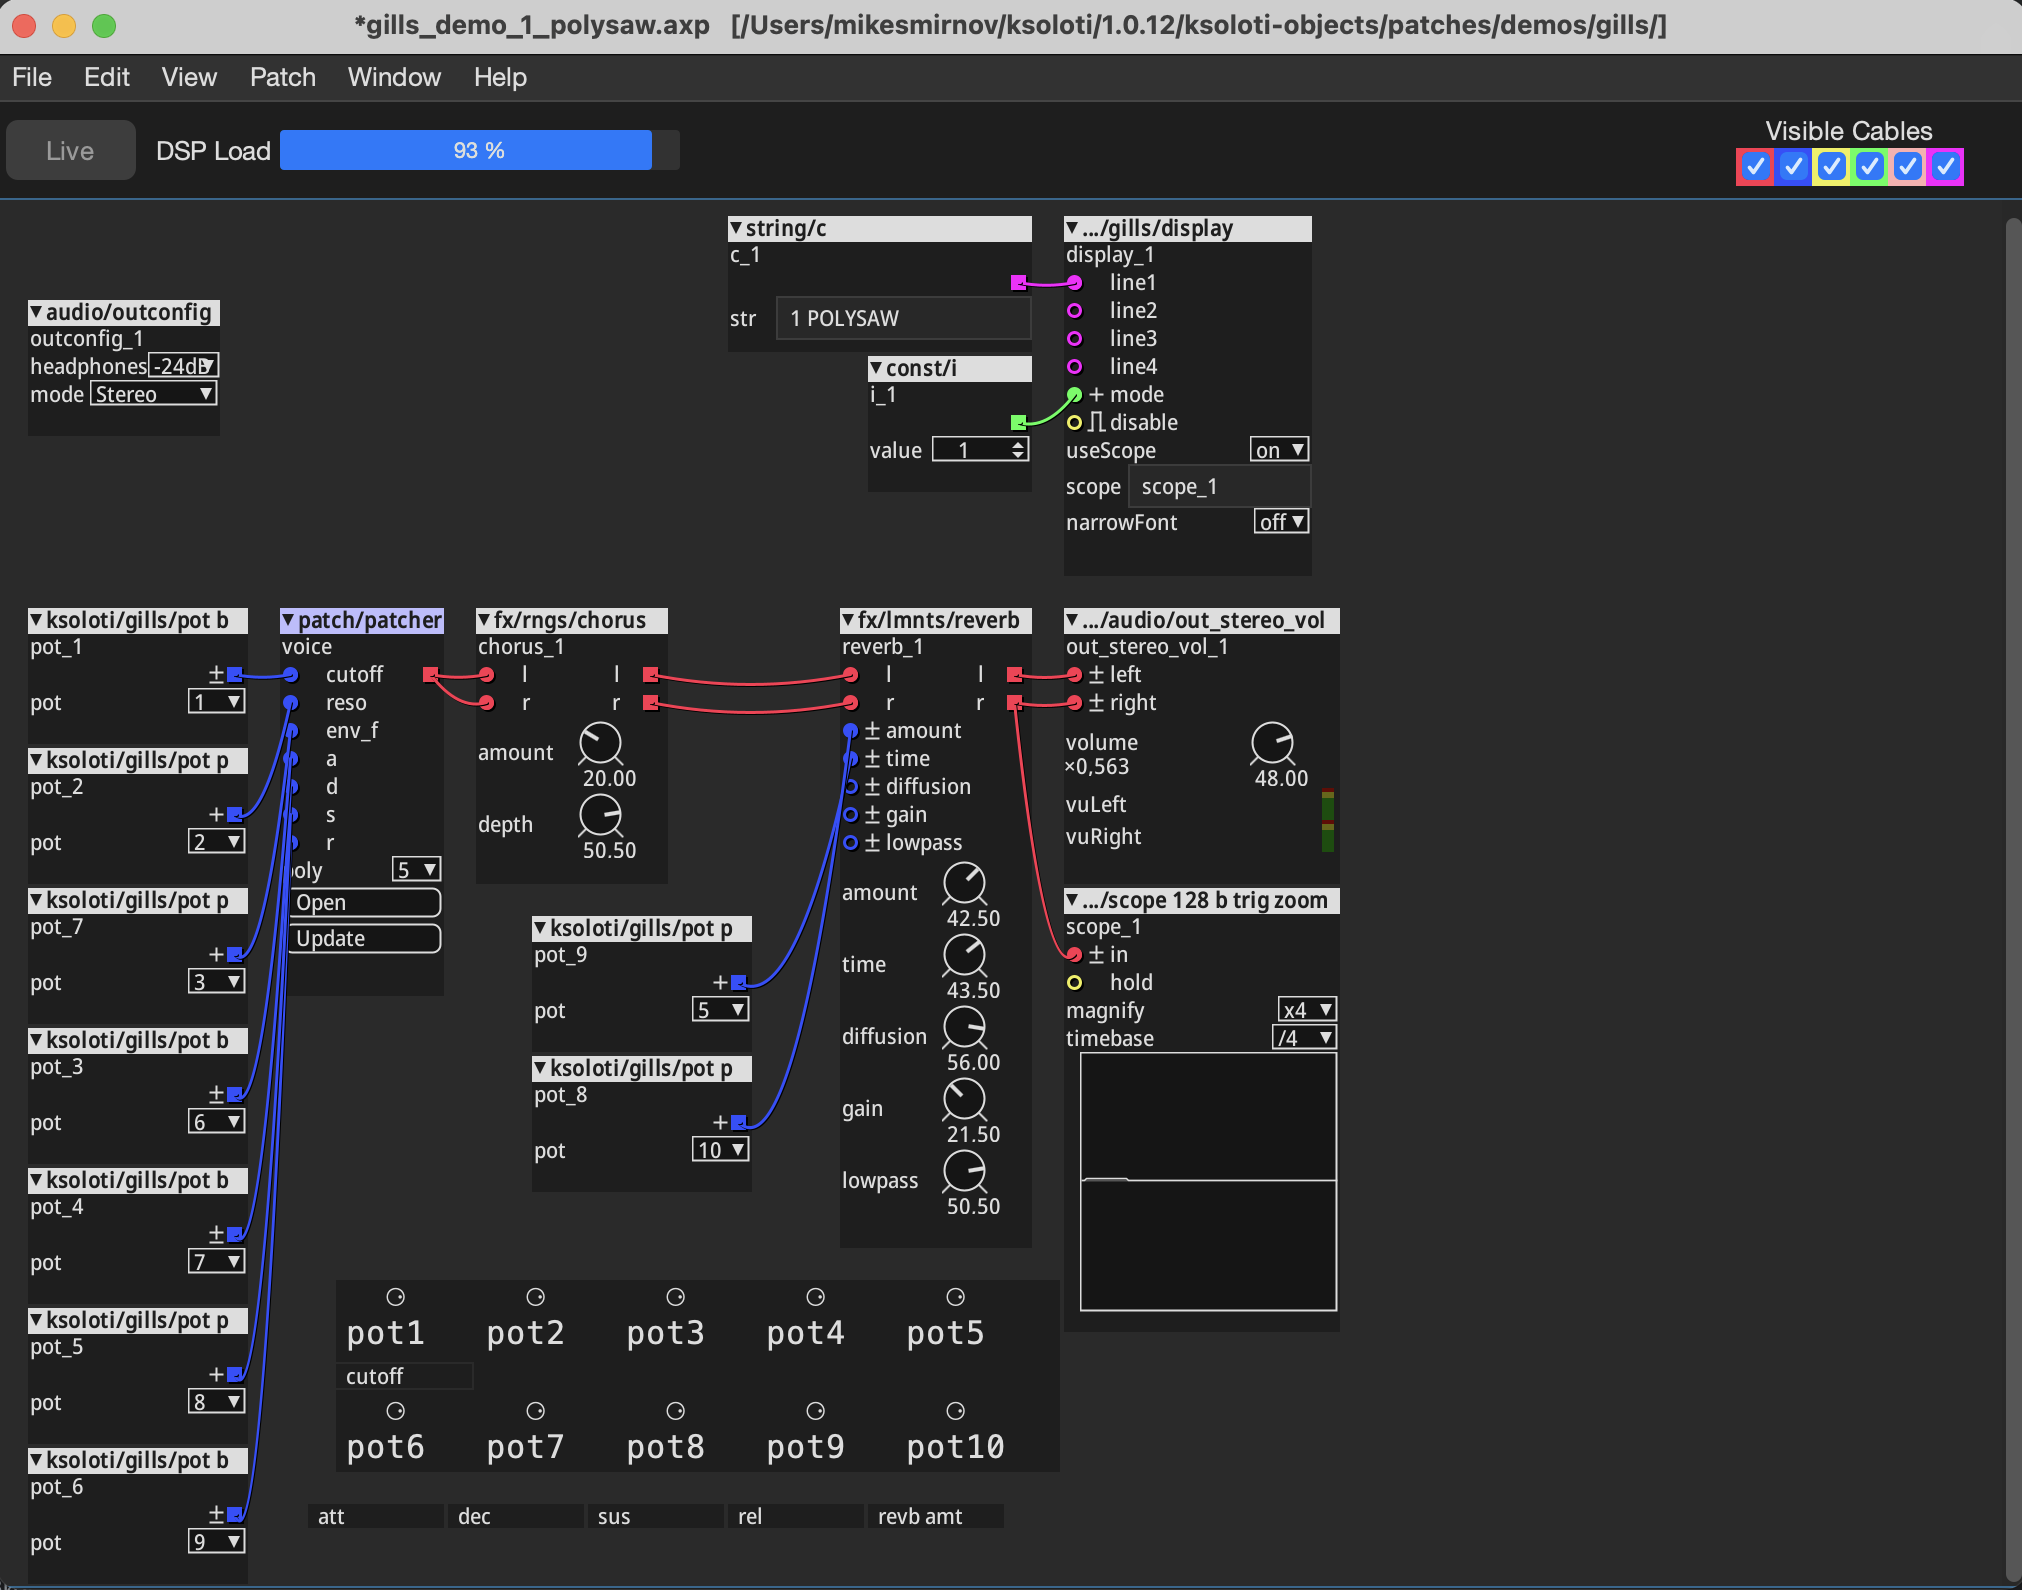The height and width of the screenshot is (1590, 2022).
Task: Click the green mode inlet on display_1
Action: coord(1074,395)
